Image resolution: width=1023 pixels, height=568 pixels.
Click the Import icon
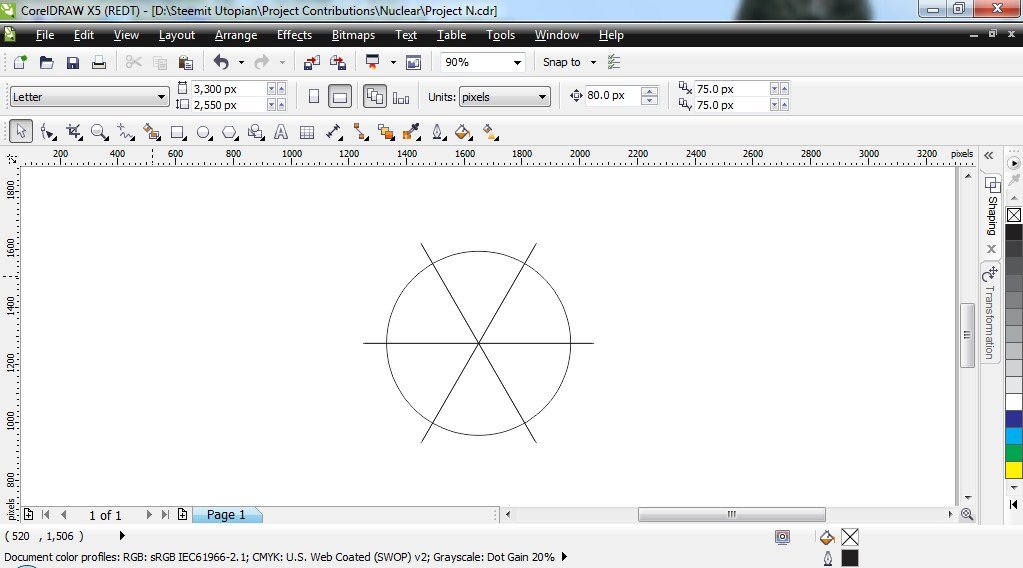[x=312, y=62]
